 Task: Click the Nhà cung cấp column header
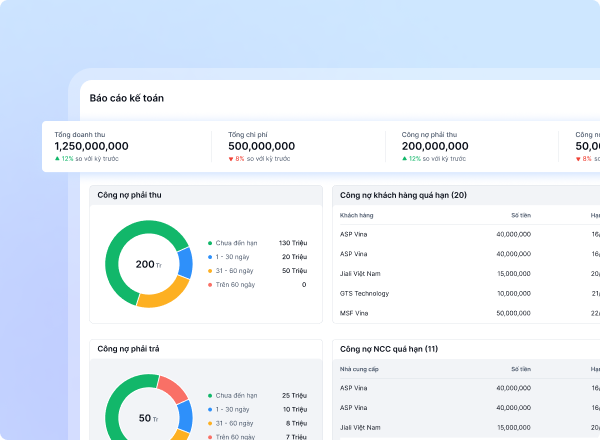(x=359, y=369)
